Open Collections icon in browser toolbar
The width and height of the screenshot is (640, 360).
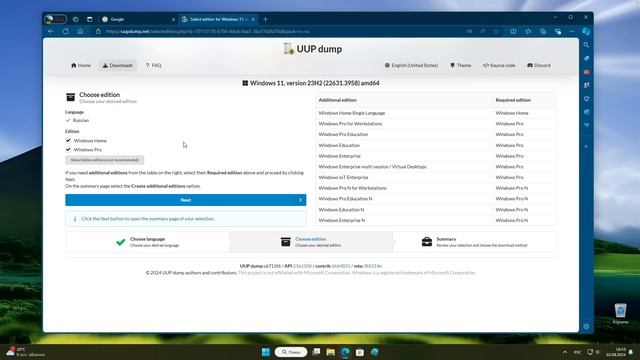(x=543, y=31)
